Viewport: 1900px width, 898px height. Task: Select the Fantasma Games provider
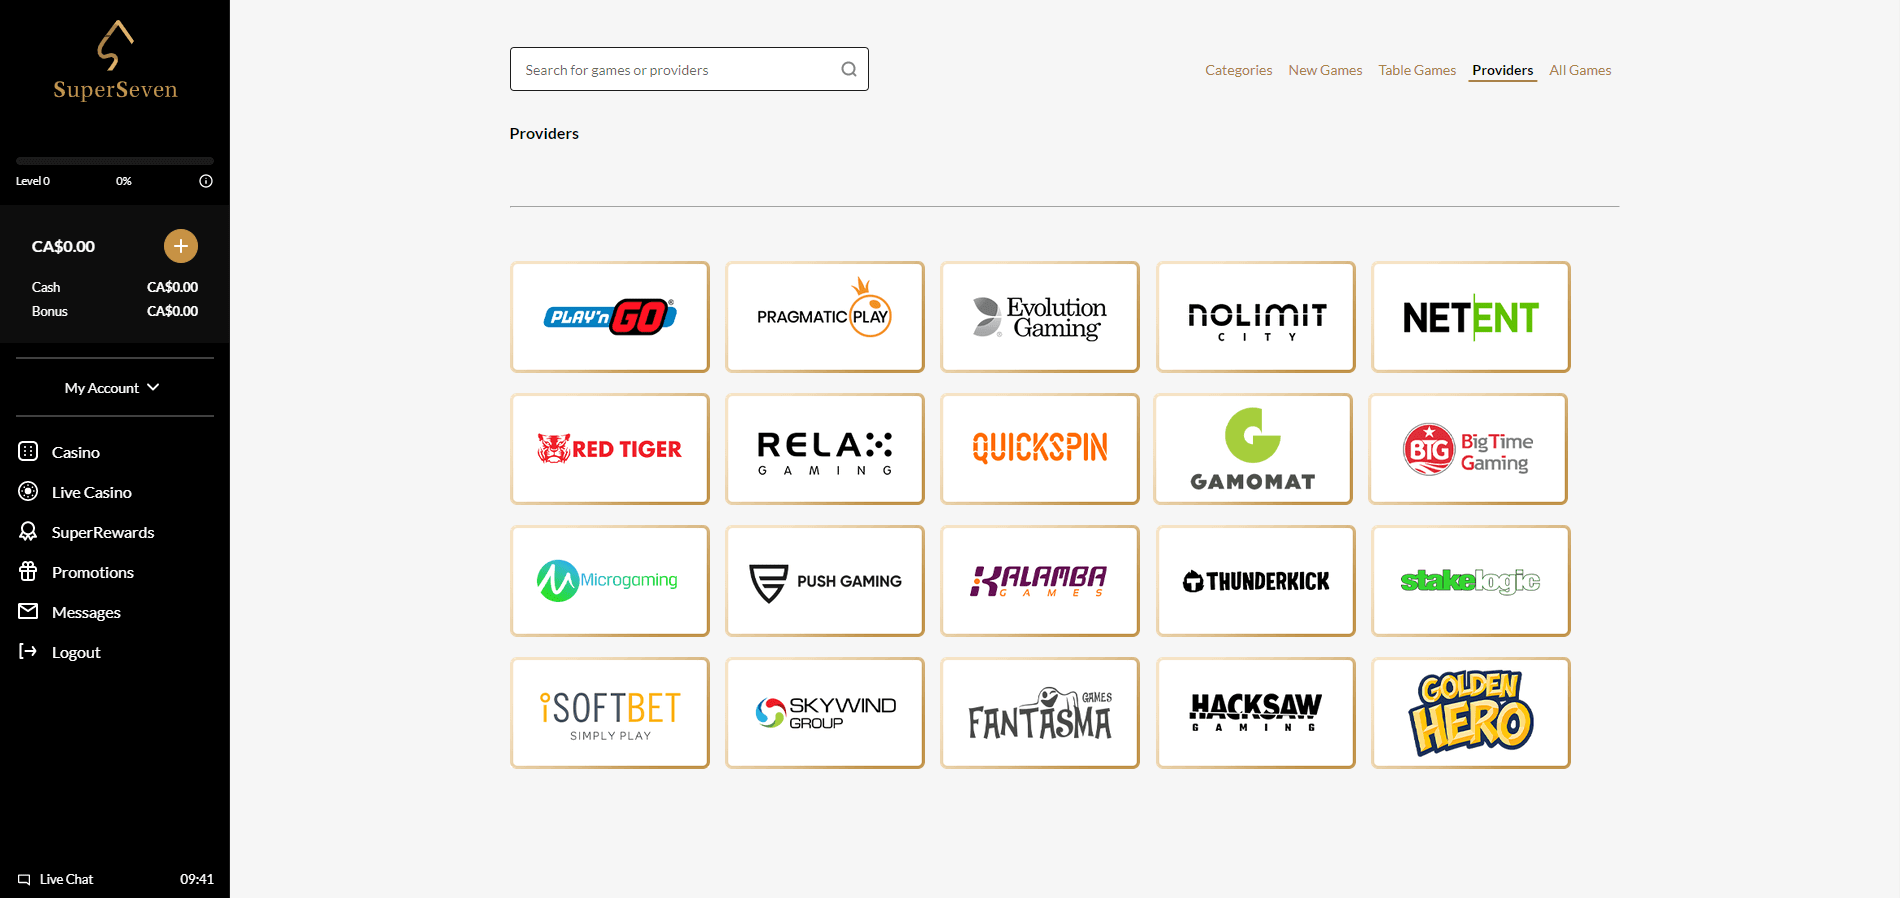(1040, 713)
